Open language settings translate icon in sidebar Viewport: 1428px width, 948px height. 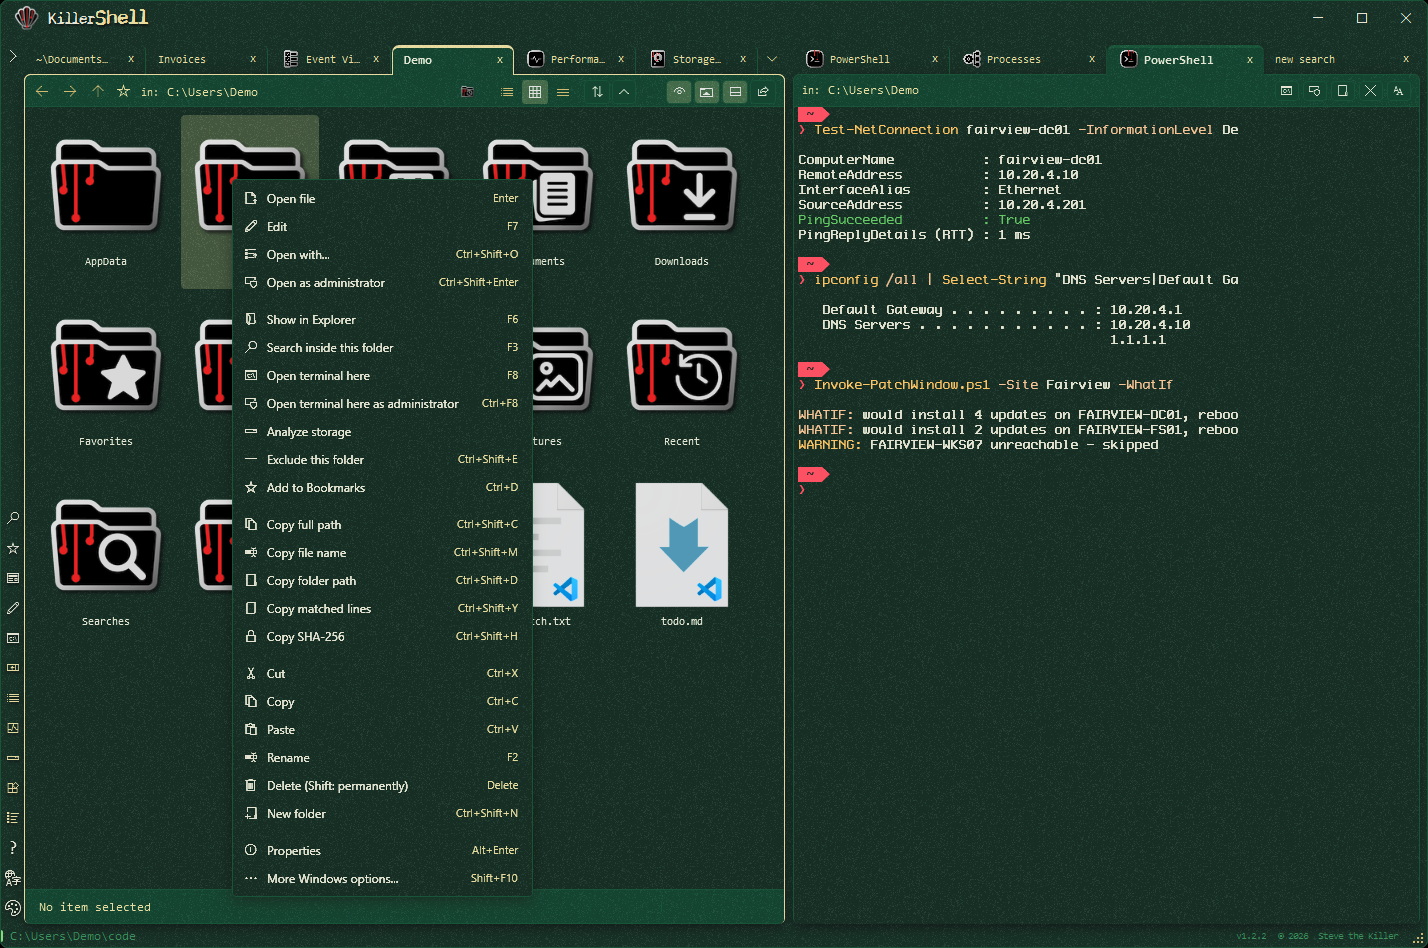[x=13, y=878]
